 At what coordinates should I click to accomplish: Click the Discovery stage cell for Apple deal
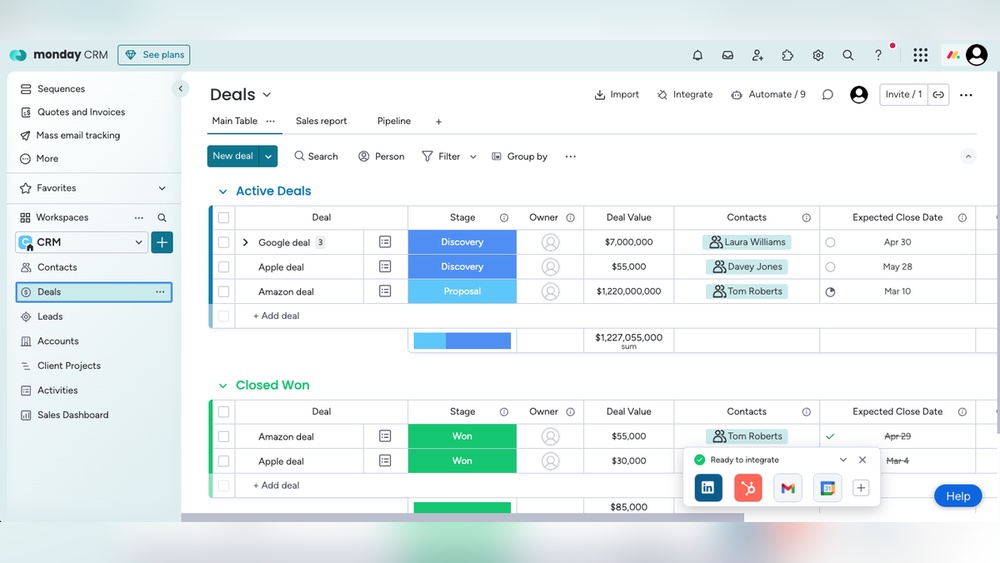coord(462,267)
